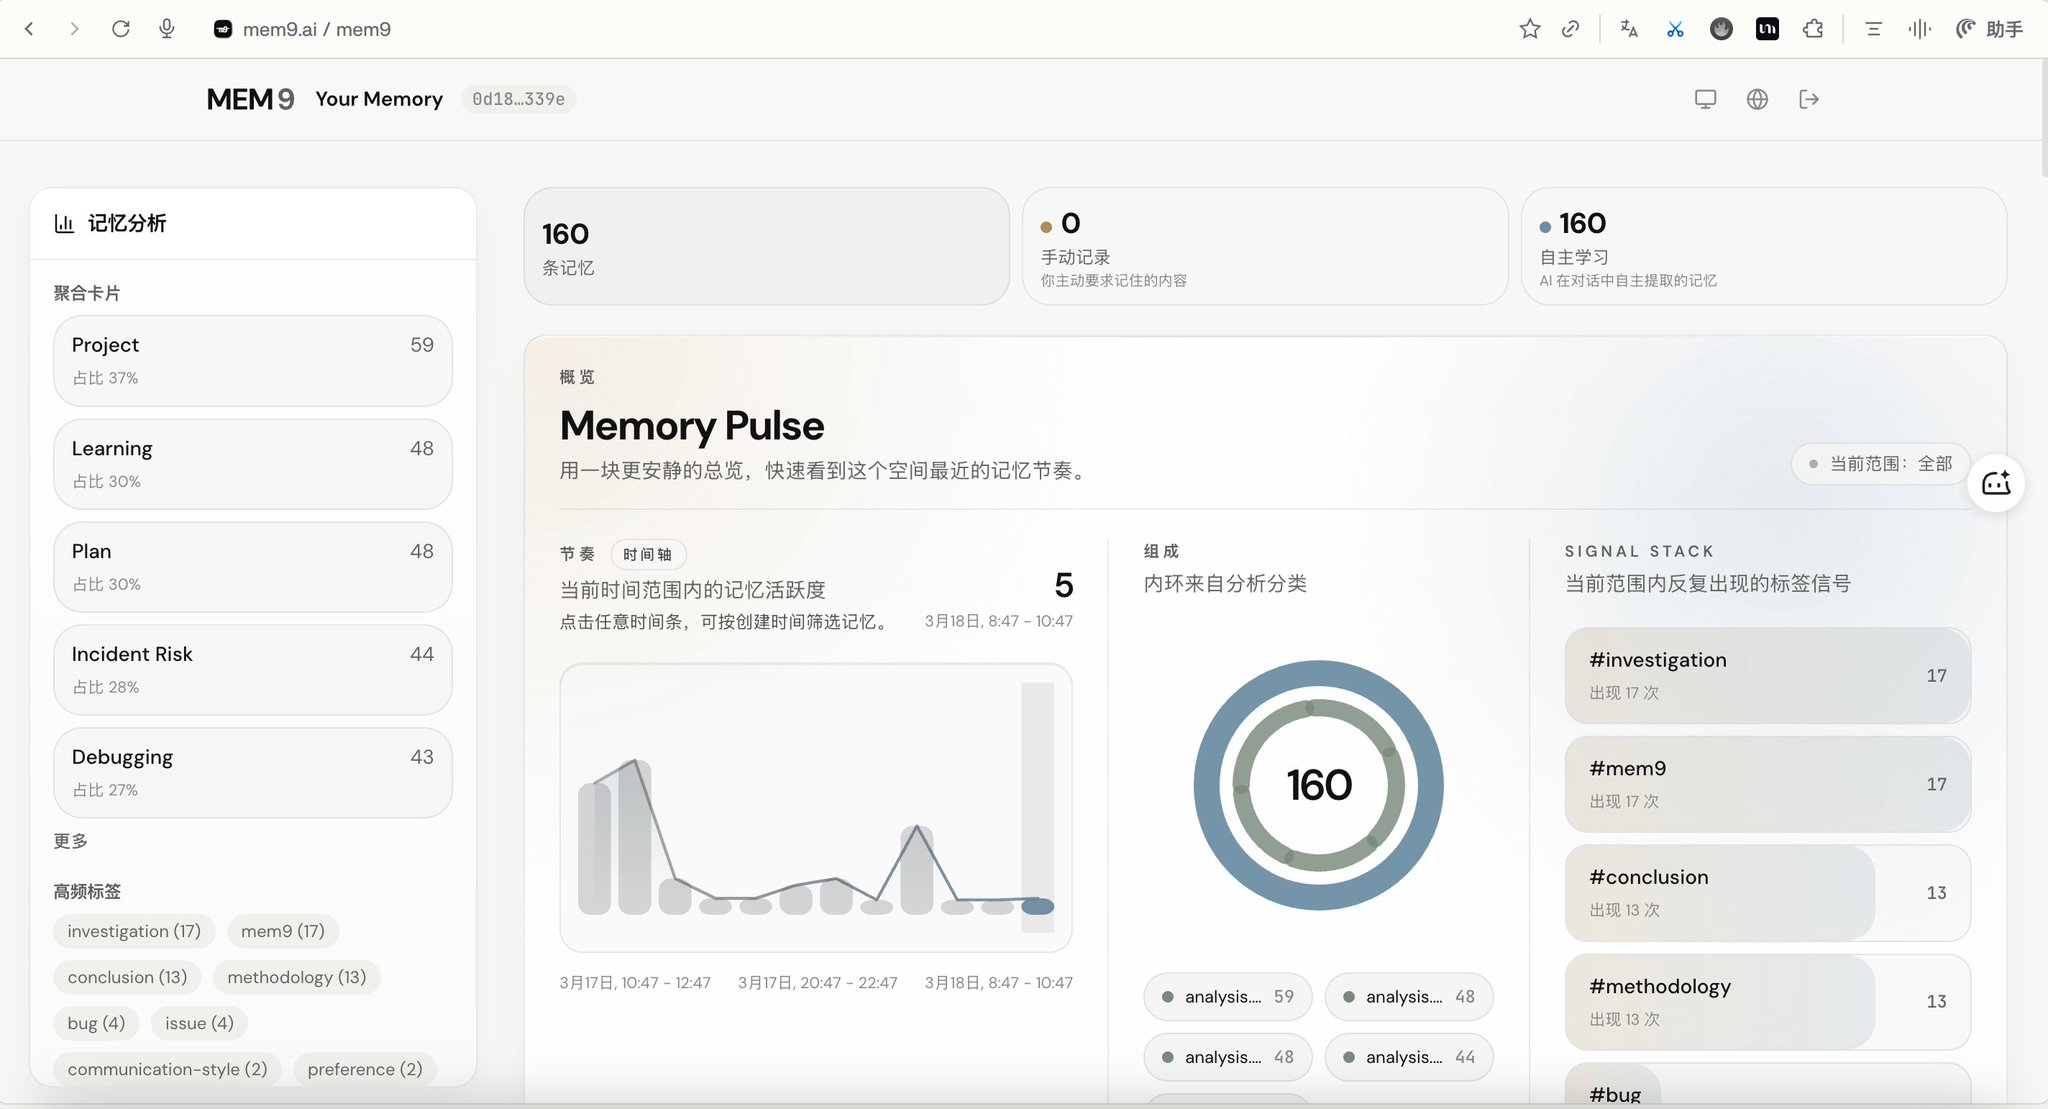The image size is (2048, 1109).
Task: Open the globe language icon
Action: coord(1757,99)
